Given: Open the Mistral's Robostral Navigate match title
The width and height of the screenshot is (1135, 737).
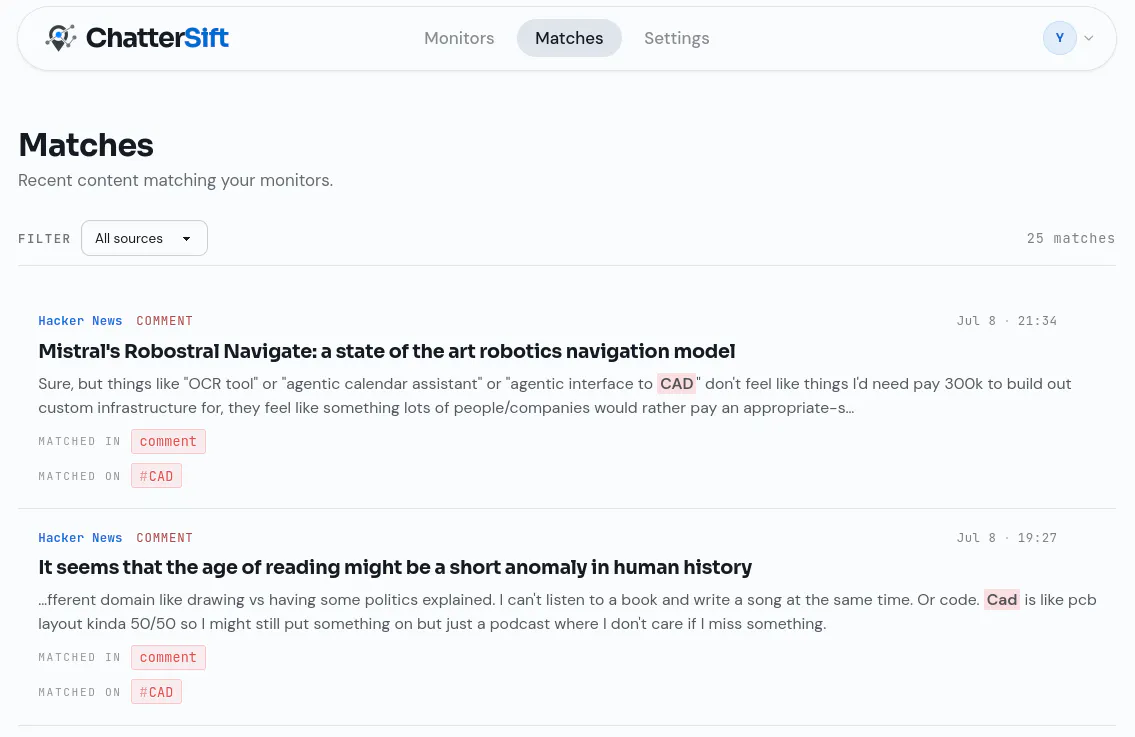Looking at the screenshot, I should pos(387,351).
